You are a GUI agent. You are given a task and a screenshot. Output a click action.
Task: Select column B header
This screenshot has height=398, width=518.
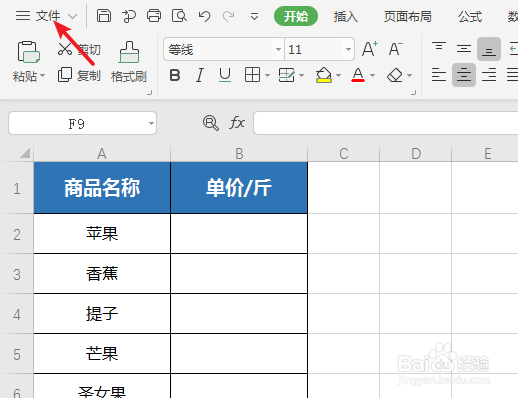239,154
